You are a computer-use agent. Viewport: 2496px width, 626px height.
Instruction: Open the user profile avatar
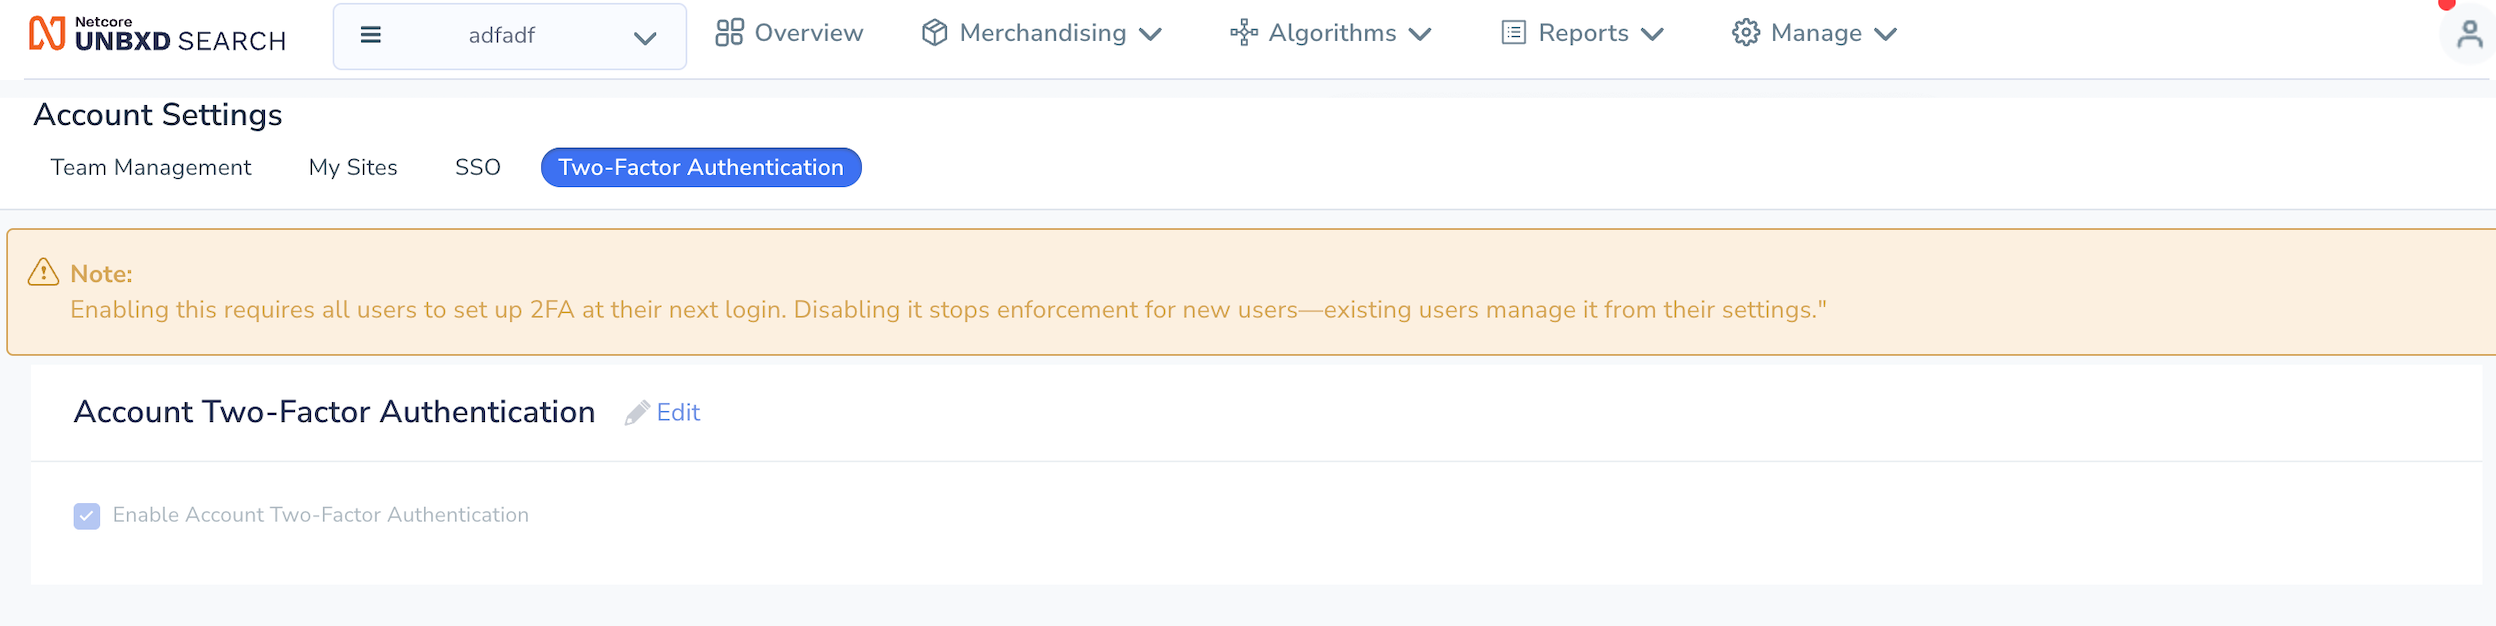(x=2469, y=35)
